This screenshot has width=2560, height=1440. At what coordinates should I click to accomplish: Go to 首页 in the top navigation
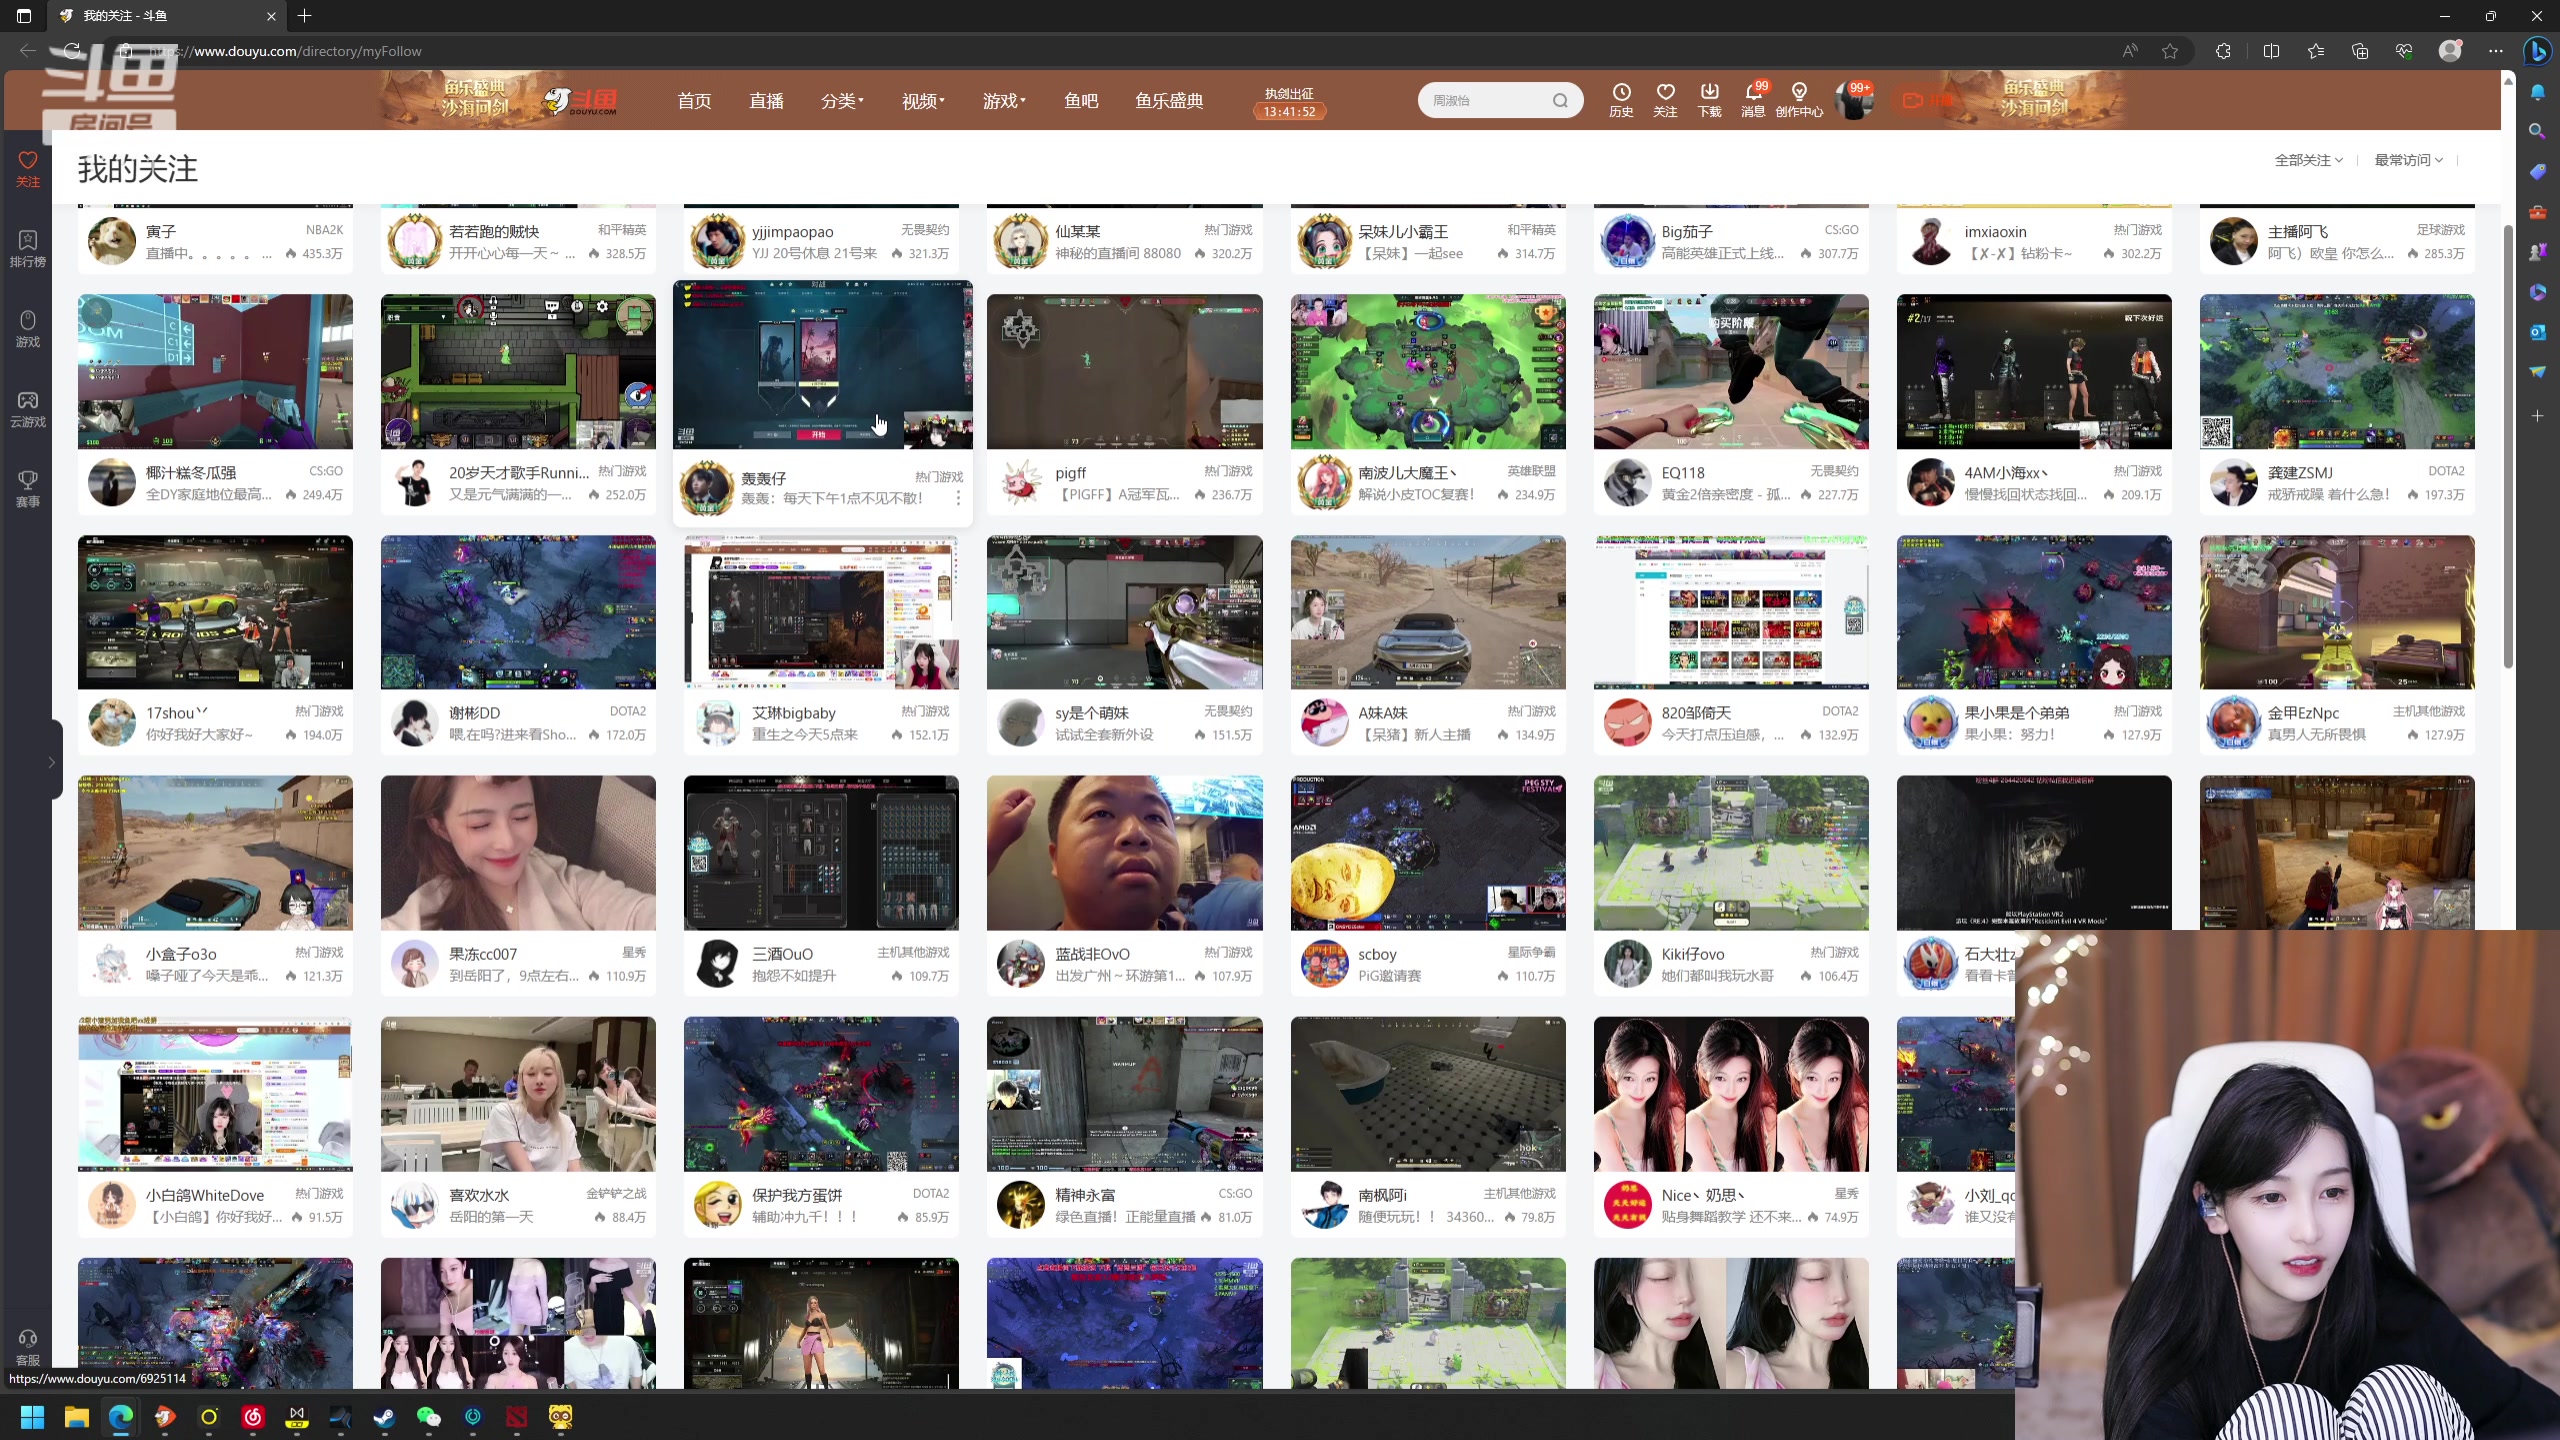tap(694, 101)
